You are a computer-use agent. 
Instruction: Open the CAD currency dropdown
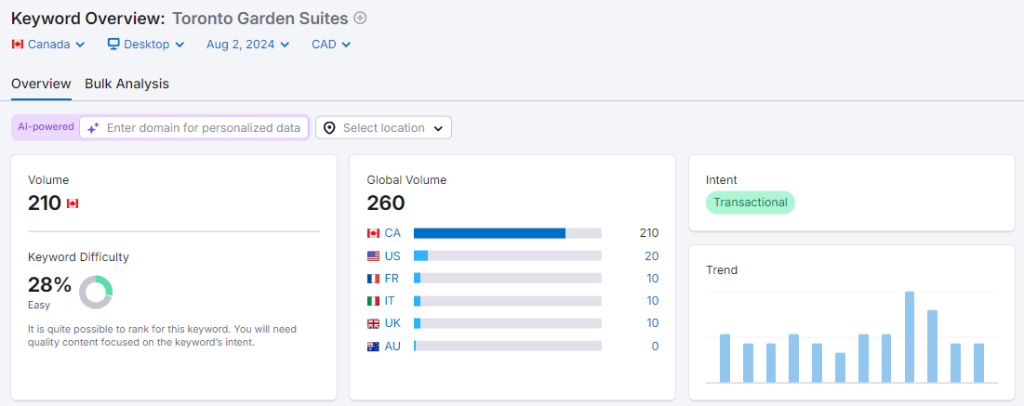(x=331, y=44)
